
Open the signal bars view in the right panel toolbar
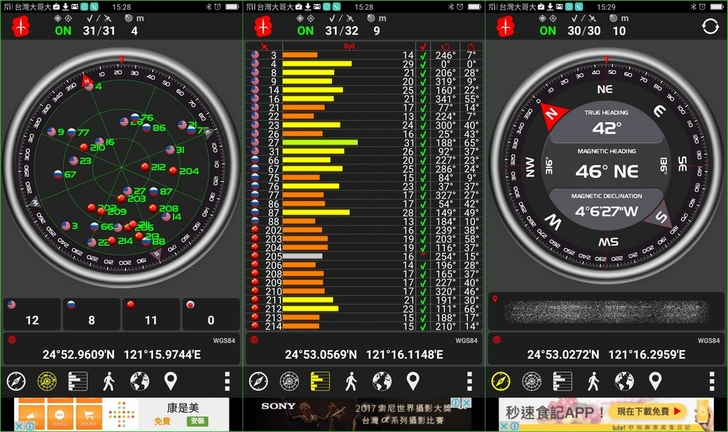tap(562, 381)
